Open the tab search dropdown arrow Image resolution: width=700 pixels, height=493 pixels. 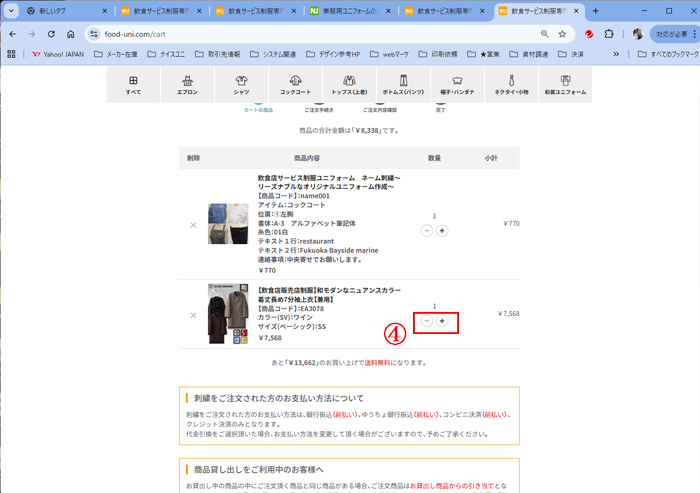[x=11, y=11]
